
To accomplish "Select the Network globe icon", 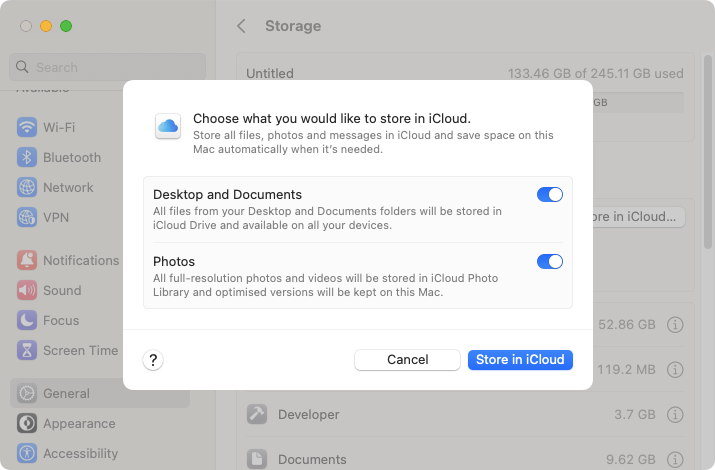I will [27, 187].
